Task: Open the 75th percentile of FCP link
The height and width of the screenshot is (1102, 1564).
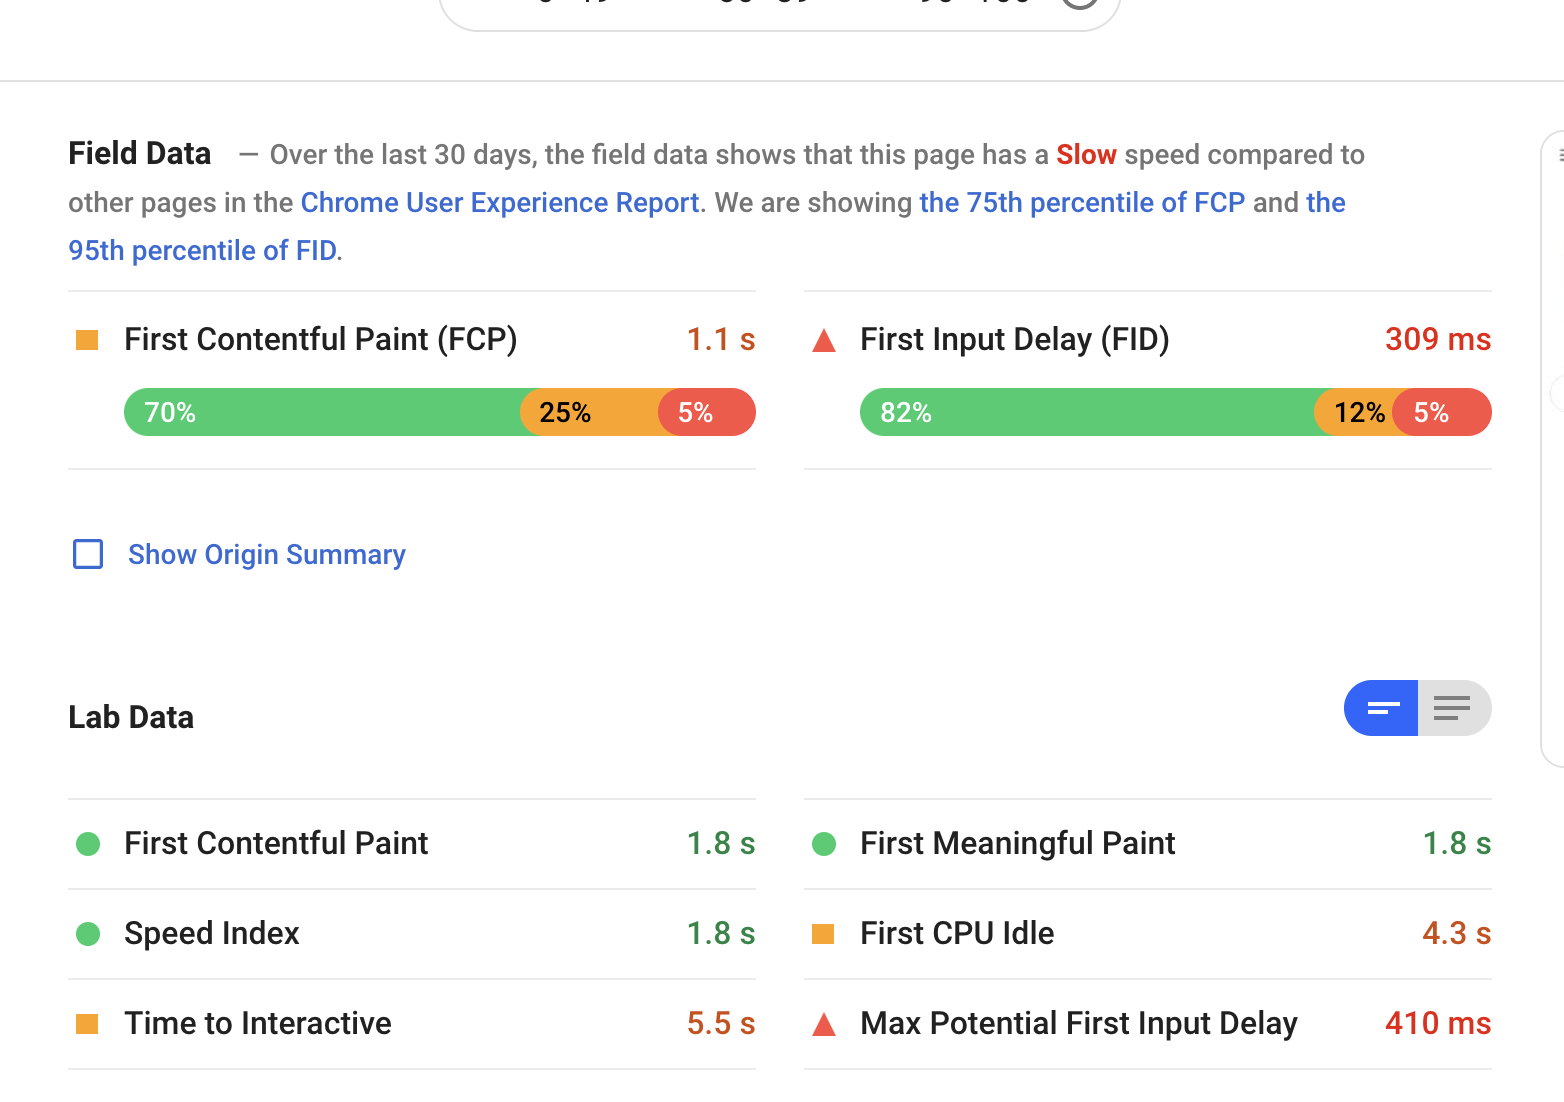Action: 1082,203
